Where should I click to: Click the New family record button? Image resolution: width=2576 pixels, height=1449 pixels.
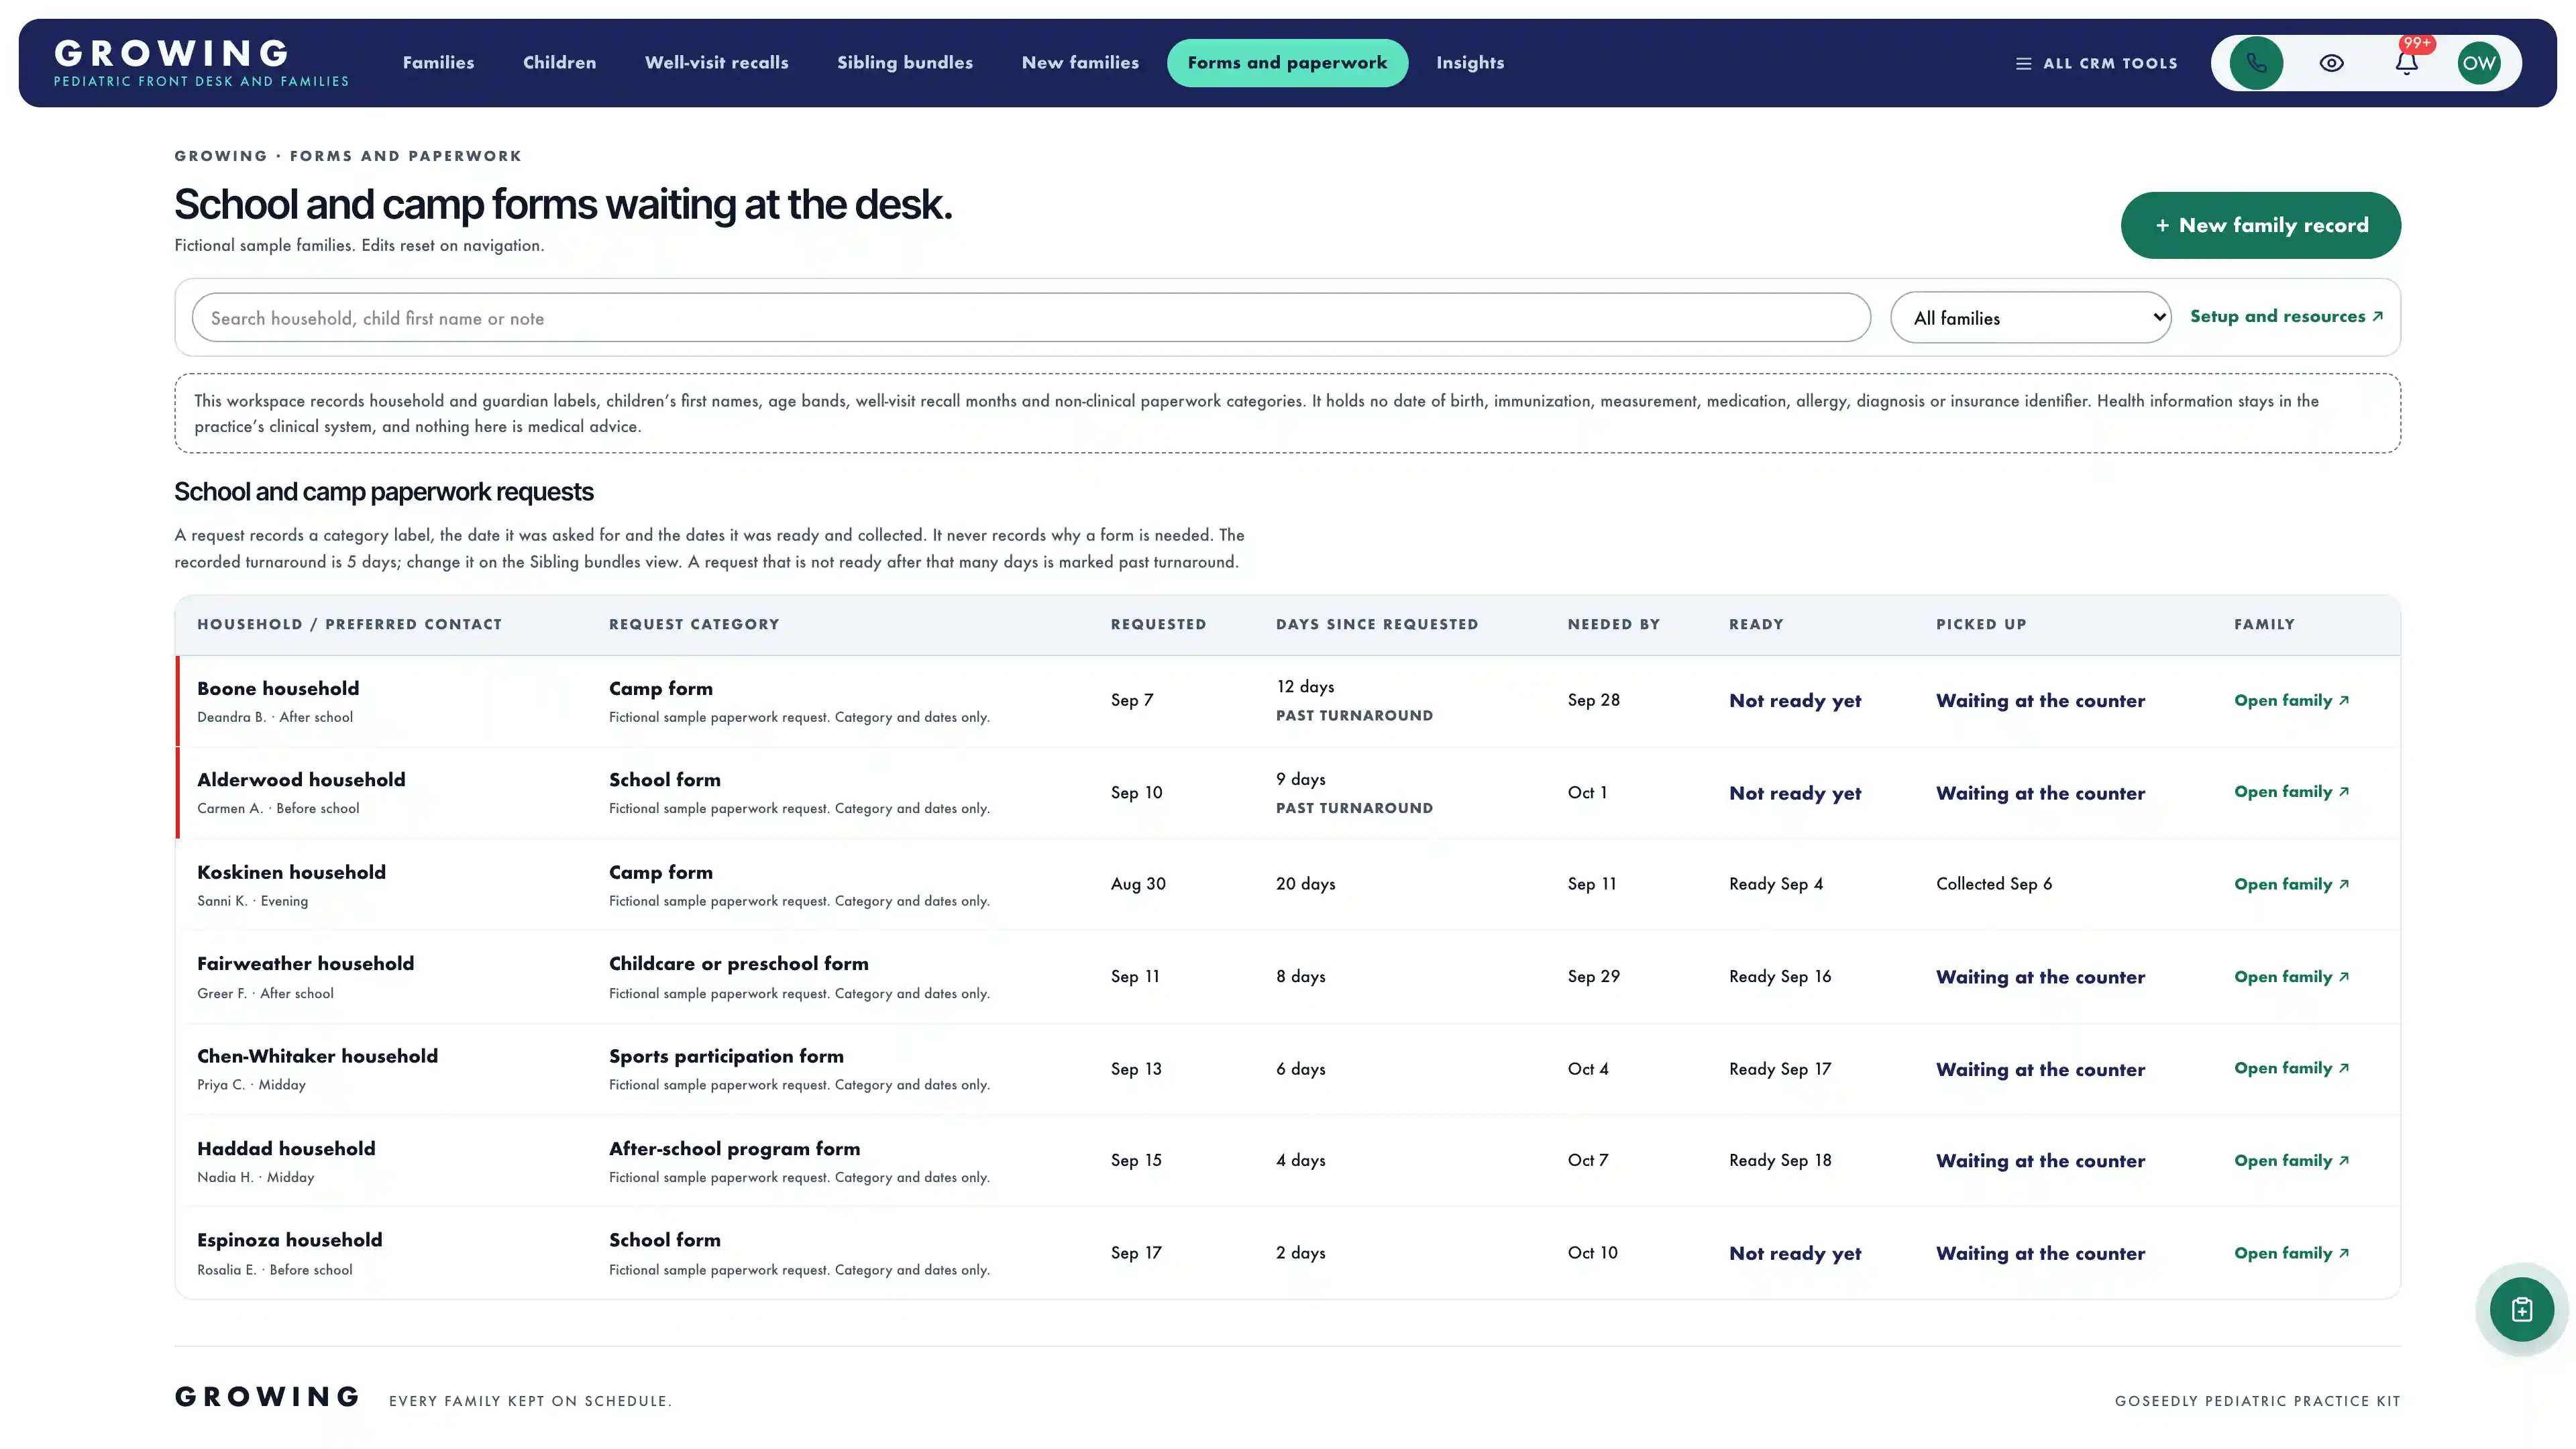pos(2260,225)
